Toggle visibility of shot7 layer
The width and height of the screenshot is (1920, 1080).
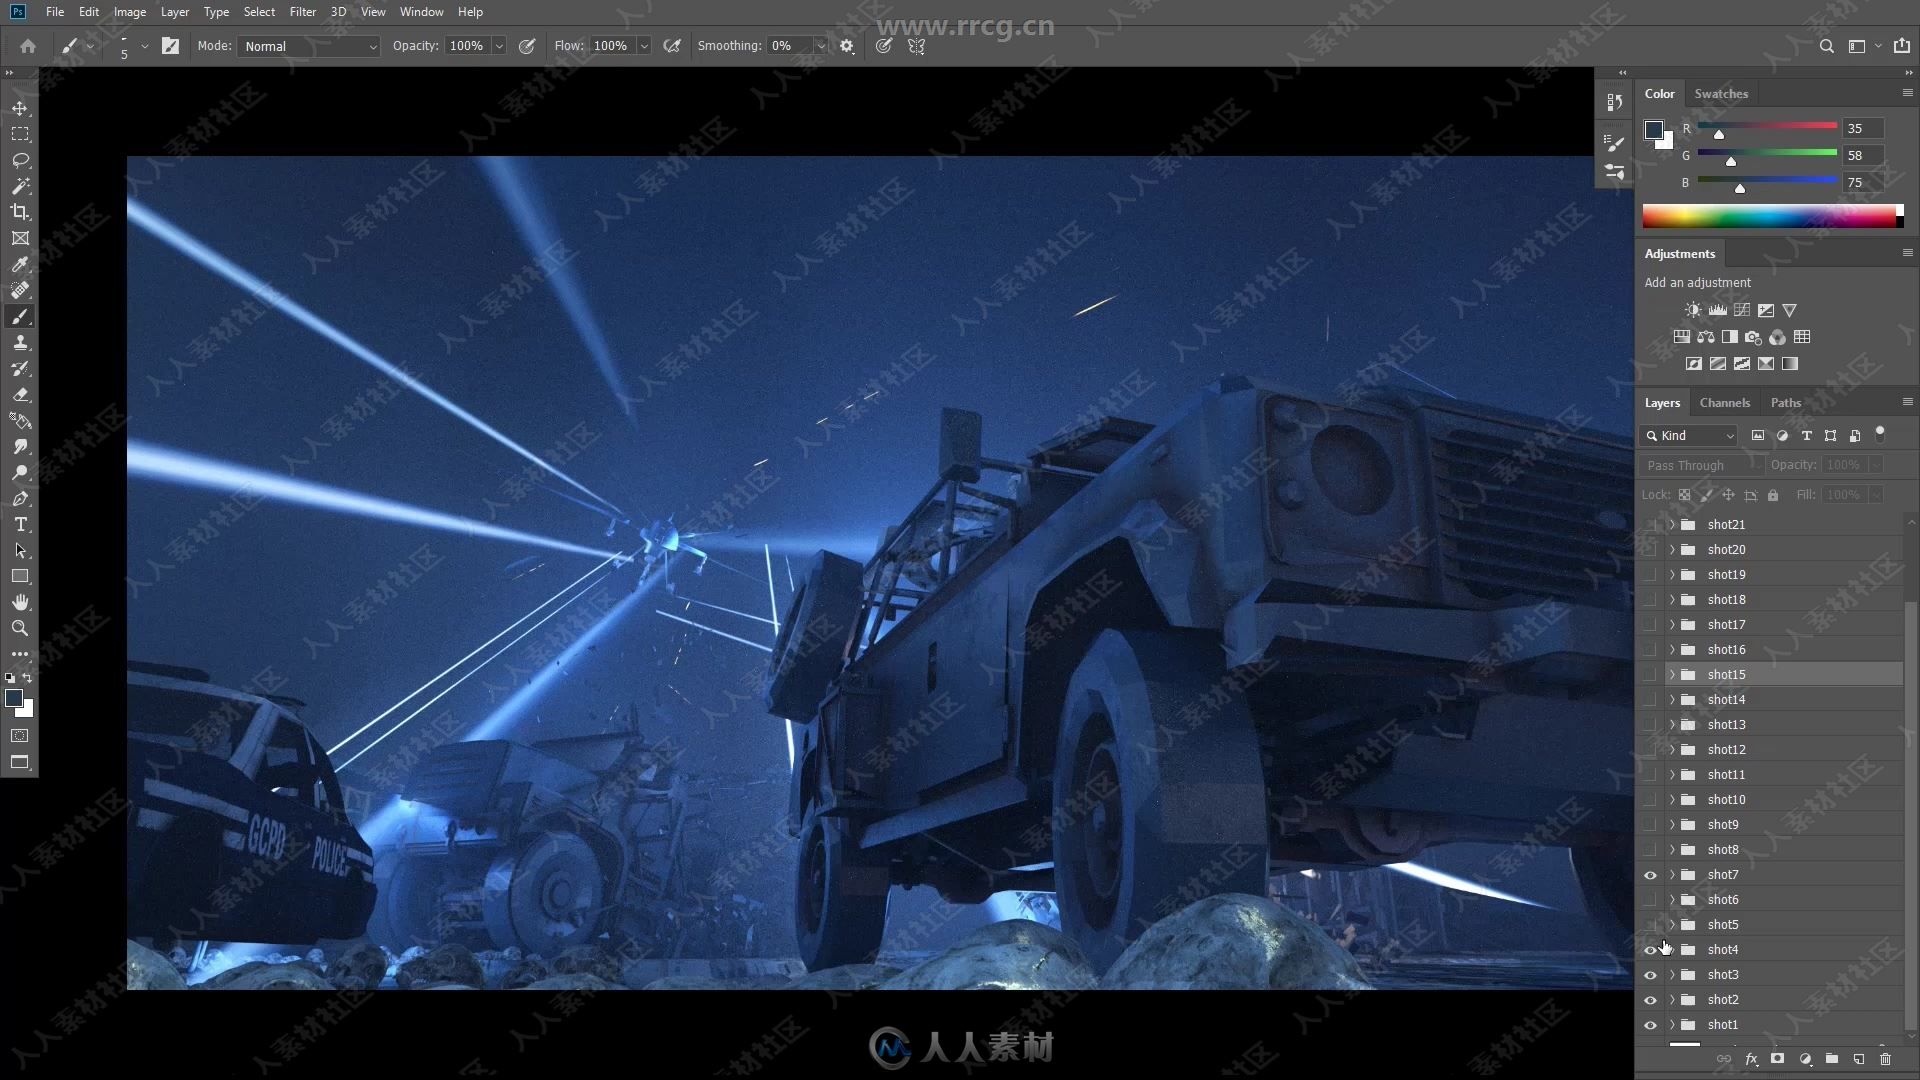point(1651,874)
